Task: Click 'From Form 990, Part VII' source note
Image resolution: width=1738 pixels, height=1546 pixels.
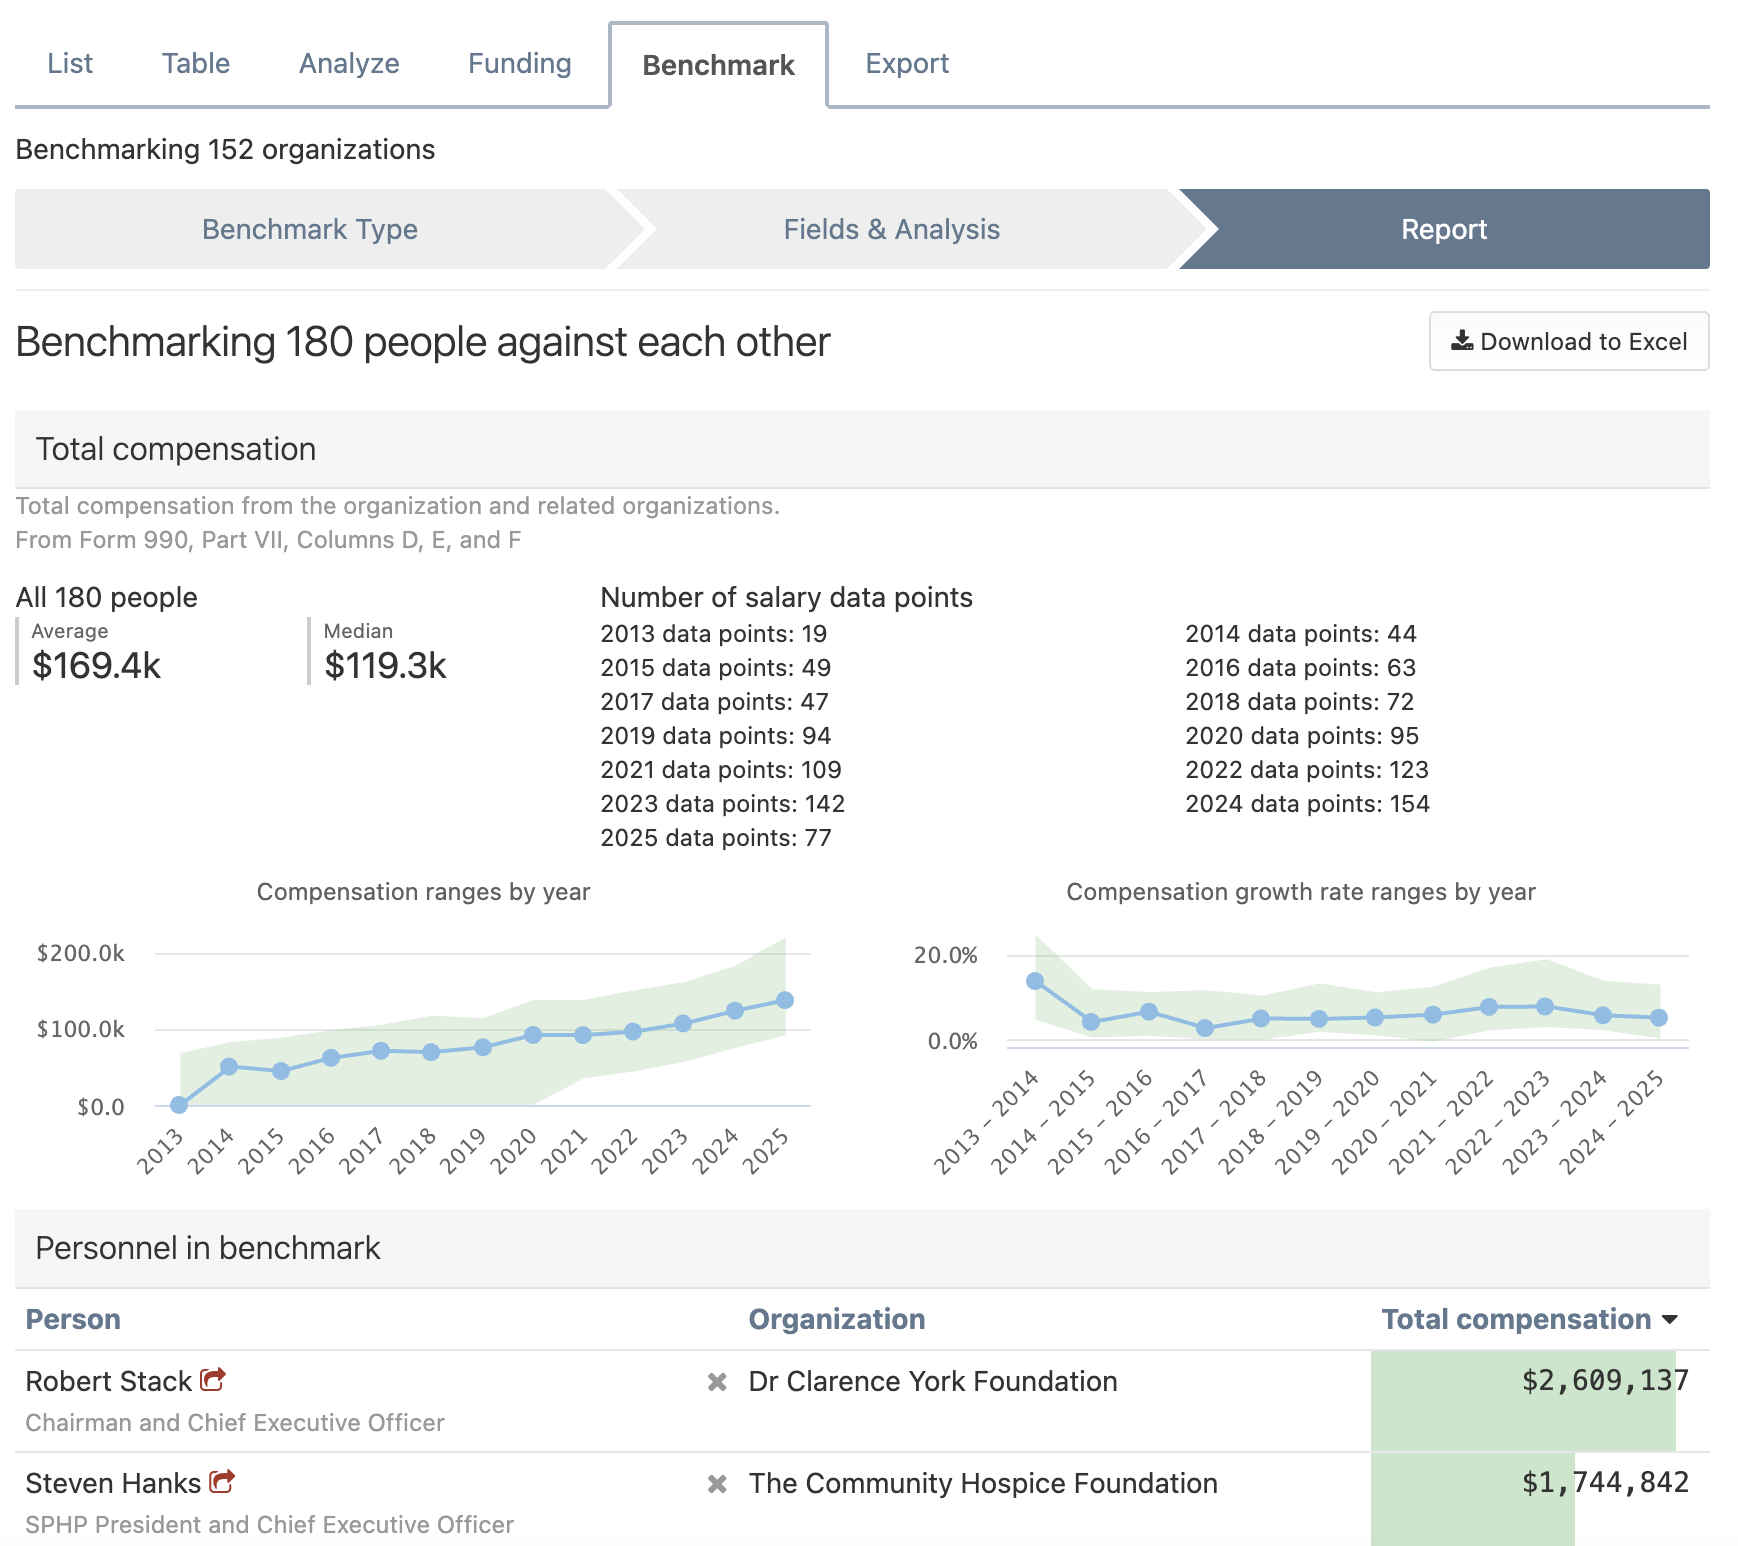Action: tap(268, 540)
